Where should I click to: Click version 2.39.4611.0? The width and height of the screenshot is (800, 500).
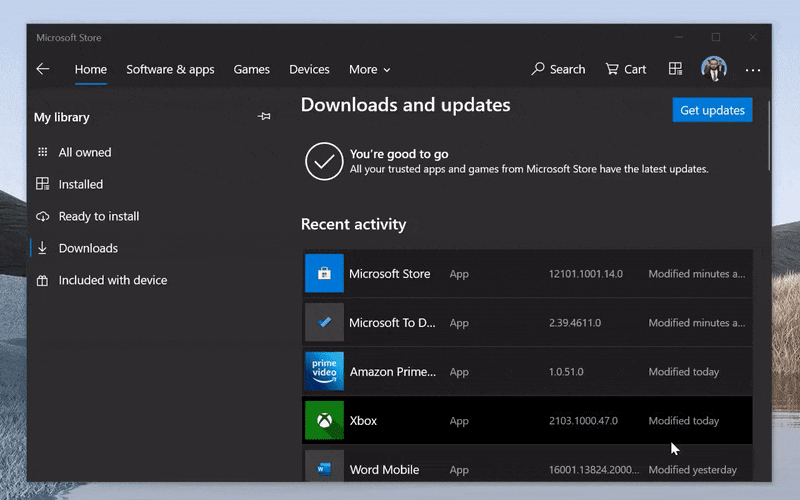(575, 323)
